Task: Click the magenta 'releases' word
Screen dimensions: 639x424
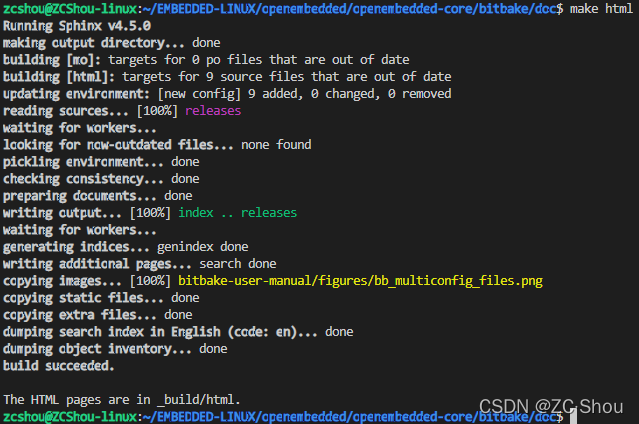Action: pyautogui.click(x=213, y=111)
